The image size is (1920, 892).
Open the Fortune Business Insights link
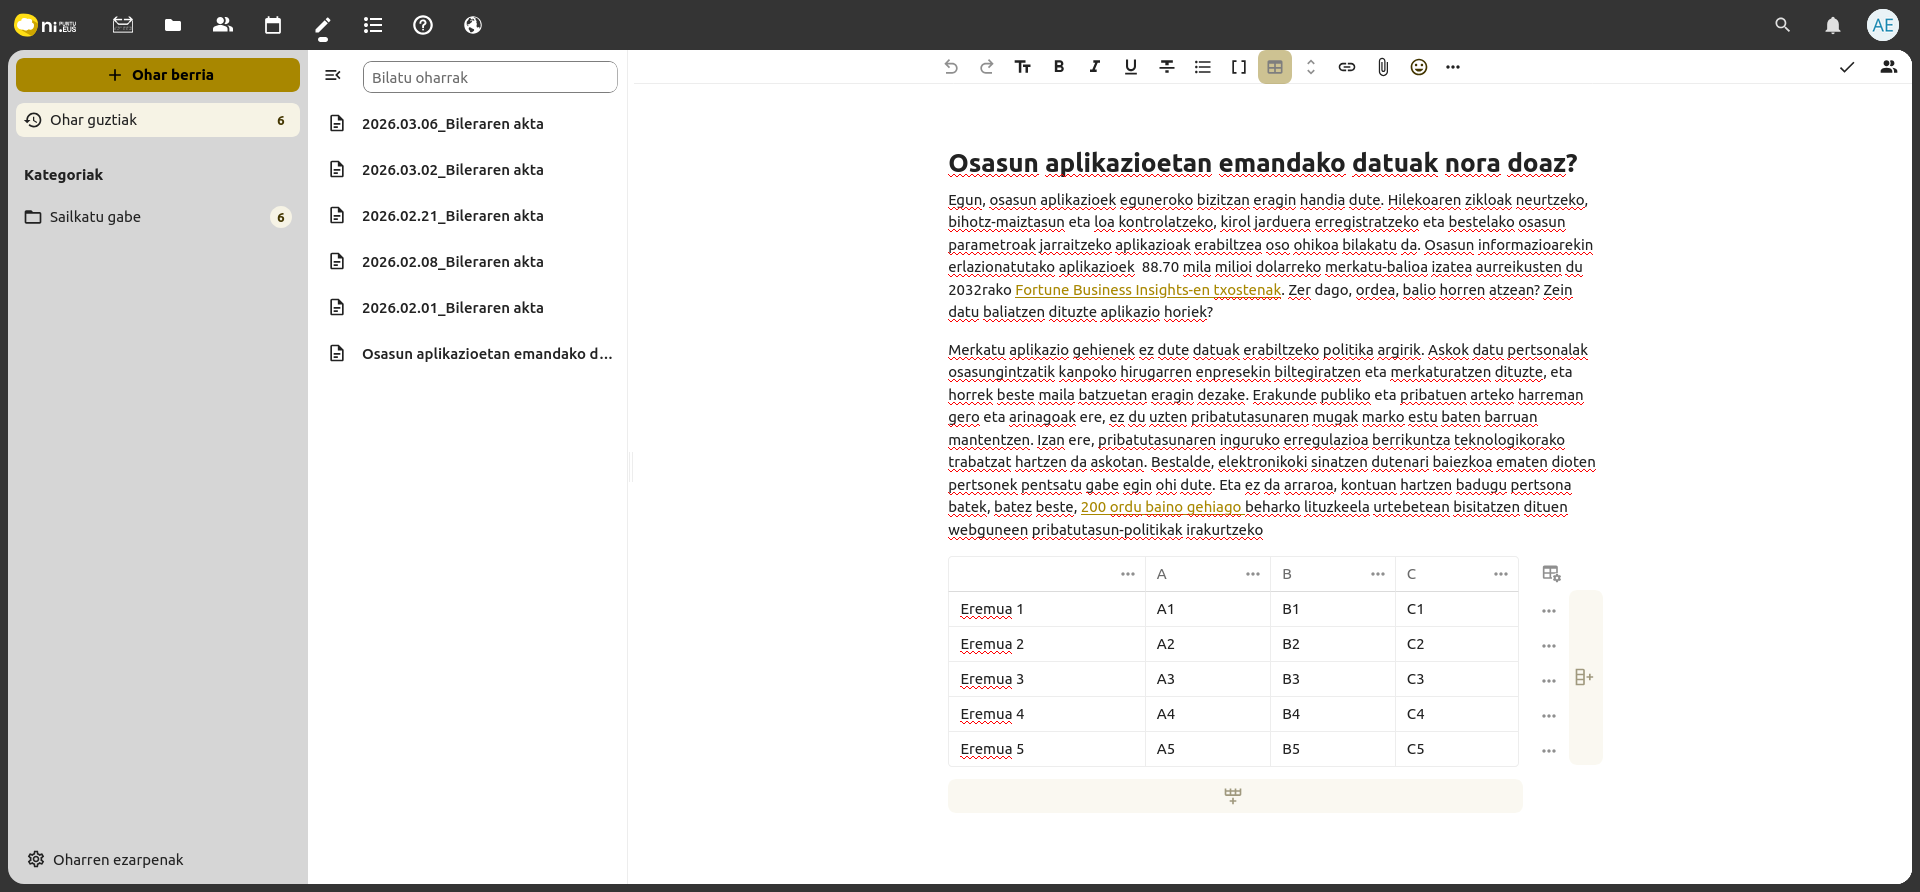point(1147,290)
